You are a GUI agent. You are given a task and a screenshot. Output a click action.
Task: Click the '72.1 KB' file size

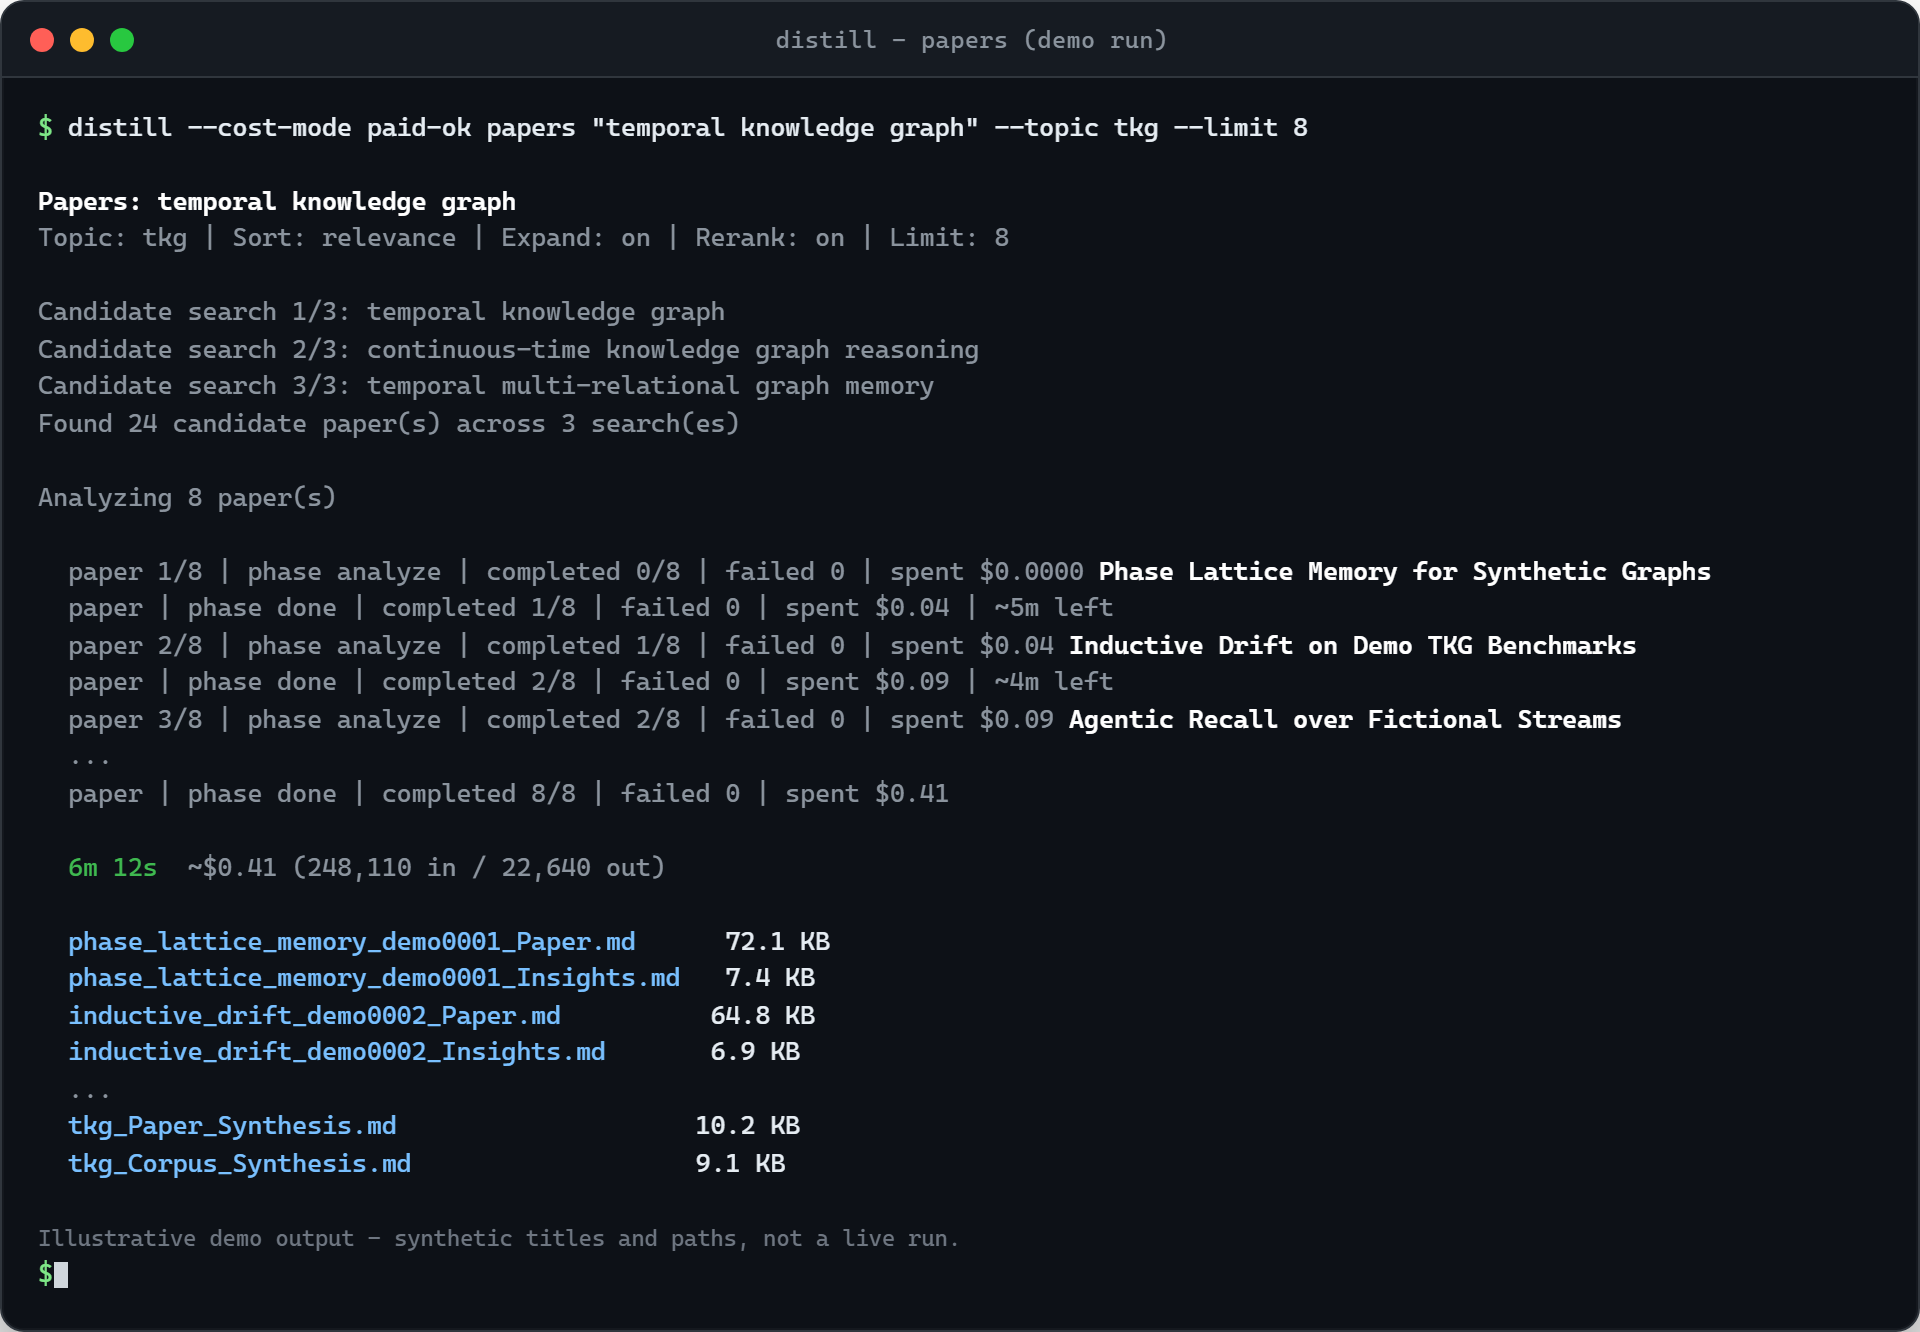[777, 942]
